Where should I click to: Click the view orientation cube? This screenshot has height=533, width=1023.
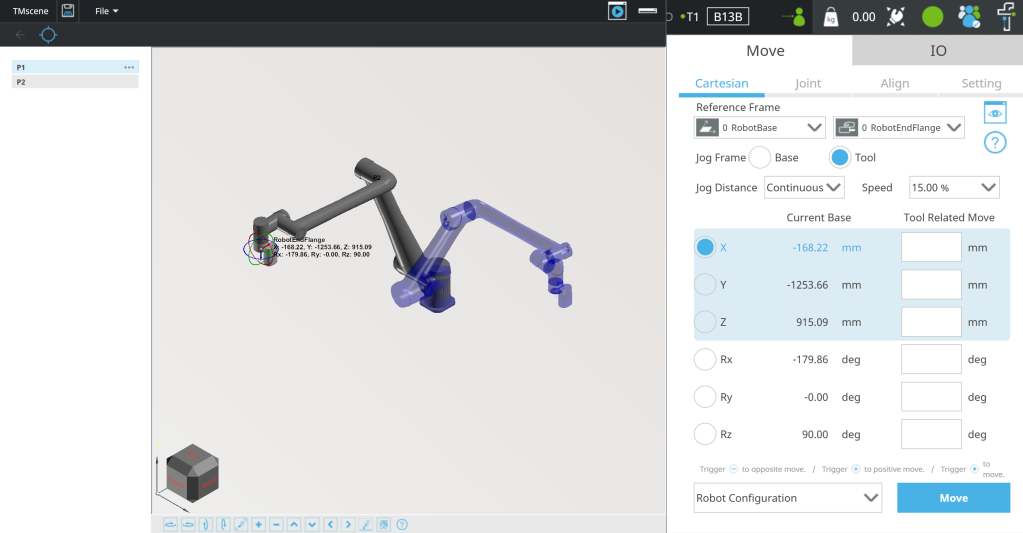click(192, 474)
